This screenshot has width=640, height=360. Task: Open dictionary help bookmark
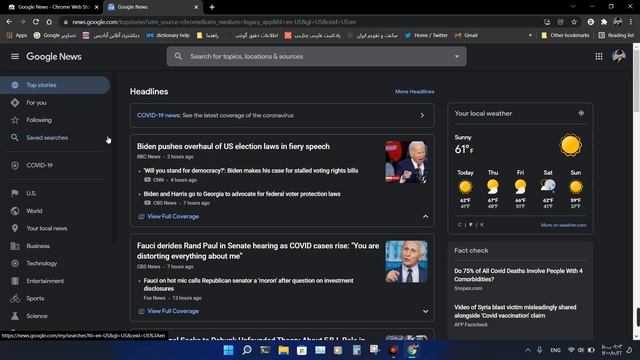tap(168, 36)
